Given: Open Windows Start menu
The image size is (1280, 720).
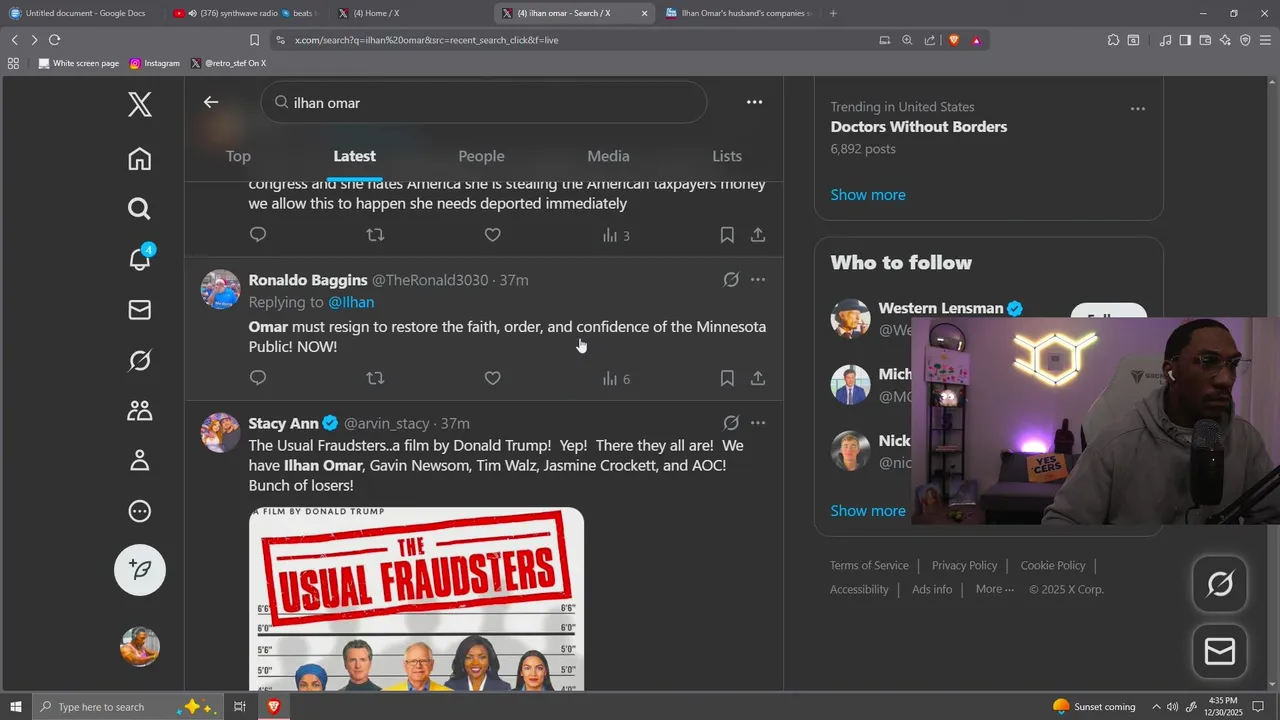Looking at the screenshot, I should click(x=16, y=707).
